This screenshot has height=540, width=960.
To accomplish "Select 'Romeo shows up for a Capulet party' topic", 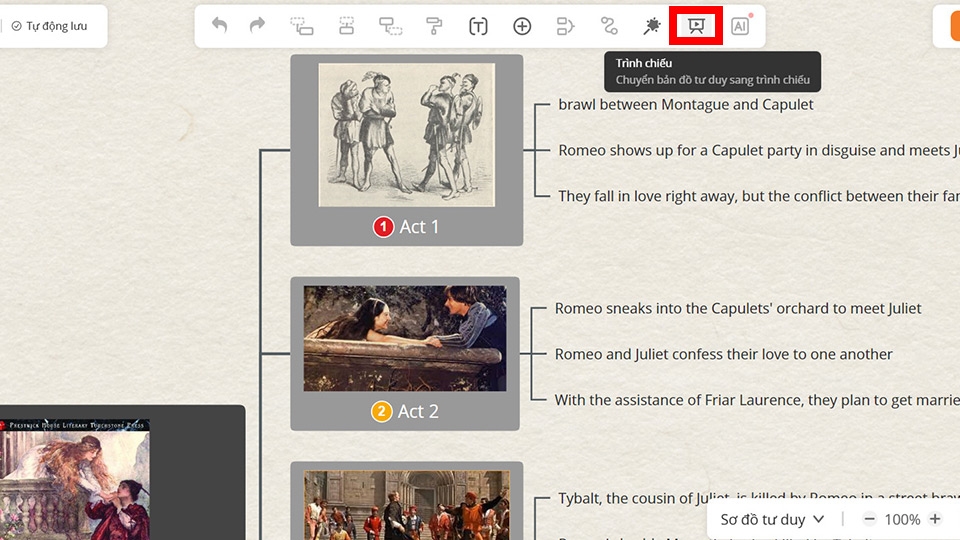I will (759, 151).
